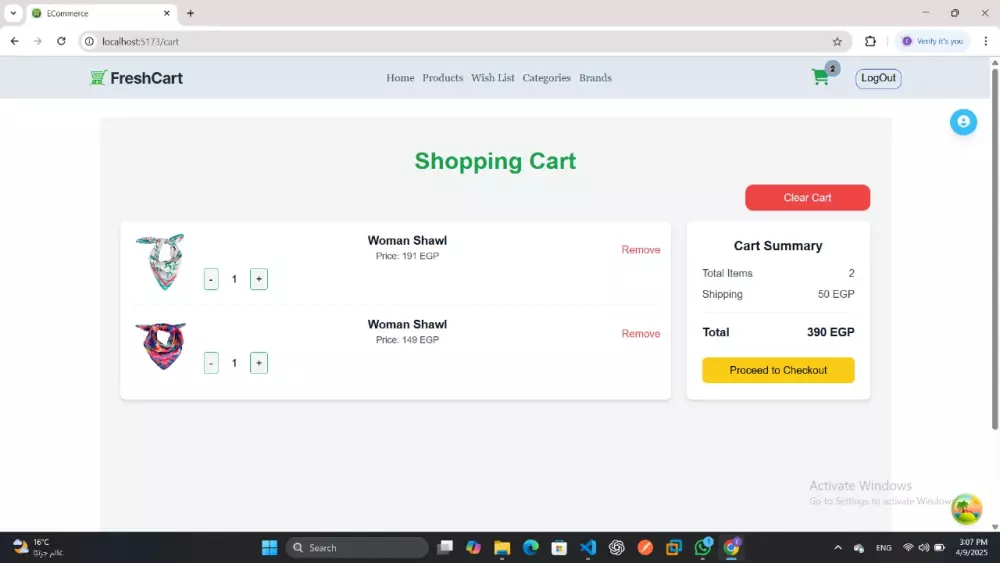Click Proceed to Checkout

click(x=778, y=370)
